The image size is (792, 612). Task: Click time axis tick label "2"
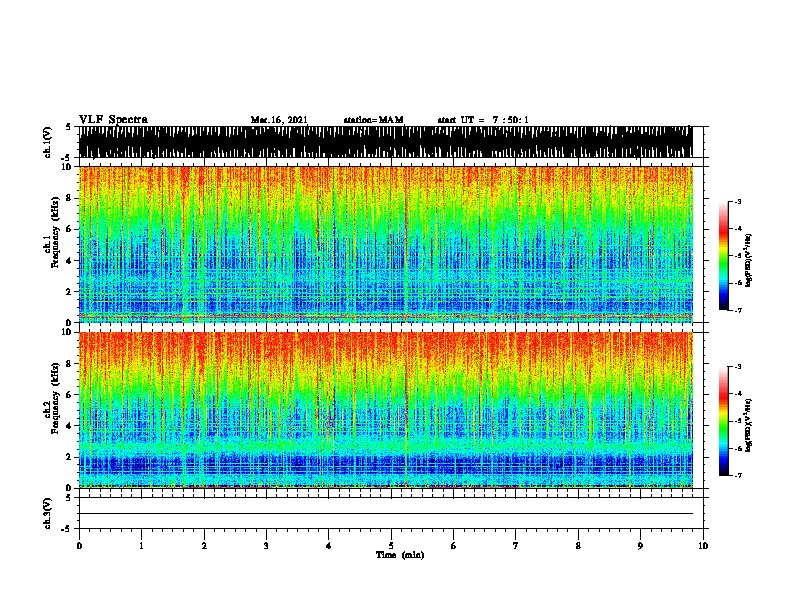(204, 546)
